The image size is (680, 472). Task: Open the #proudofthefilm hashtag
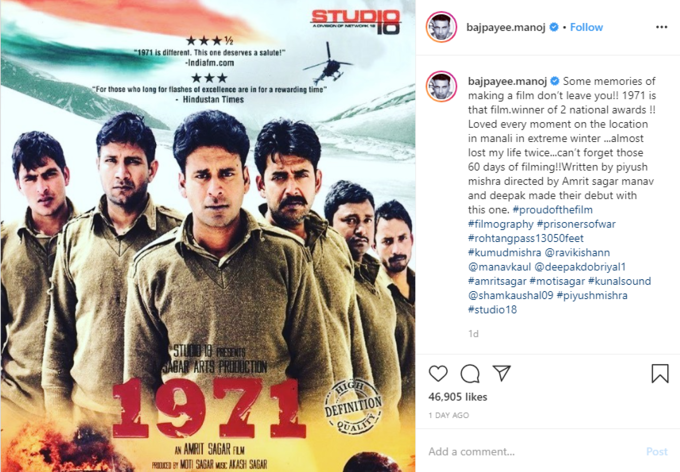point(552,210)
